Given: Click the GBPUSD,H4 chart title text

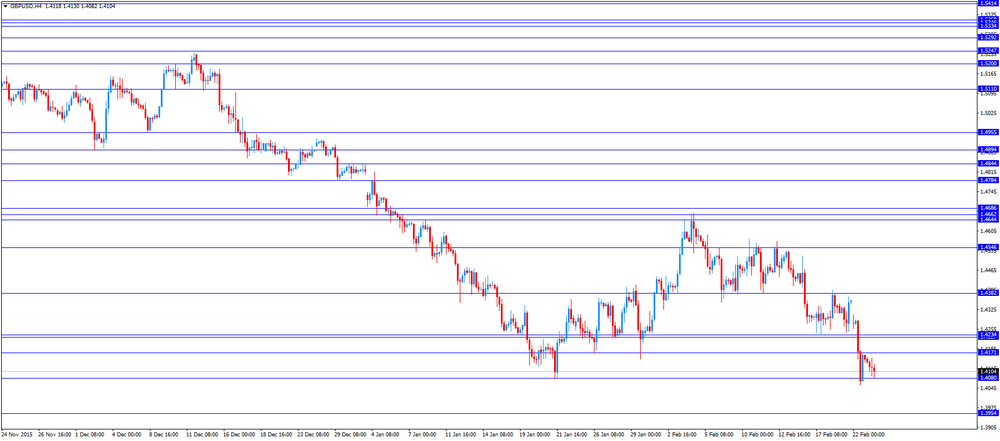Looking at the screenshot, I should pos(26,5).
